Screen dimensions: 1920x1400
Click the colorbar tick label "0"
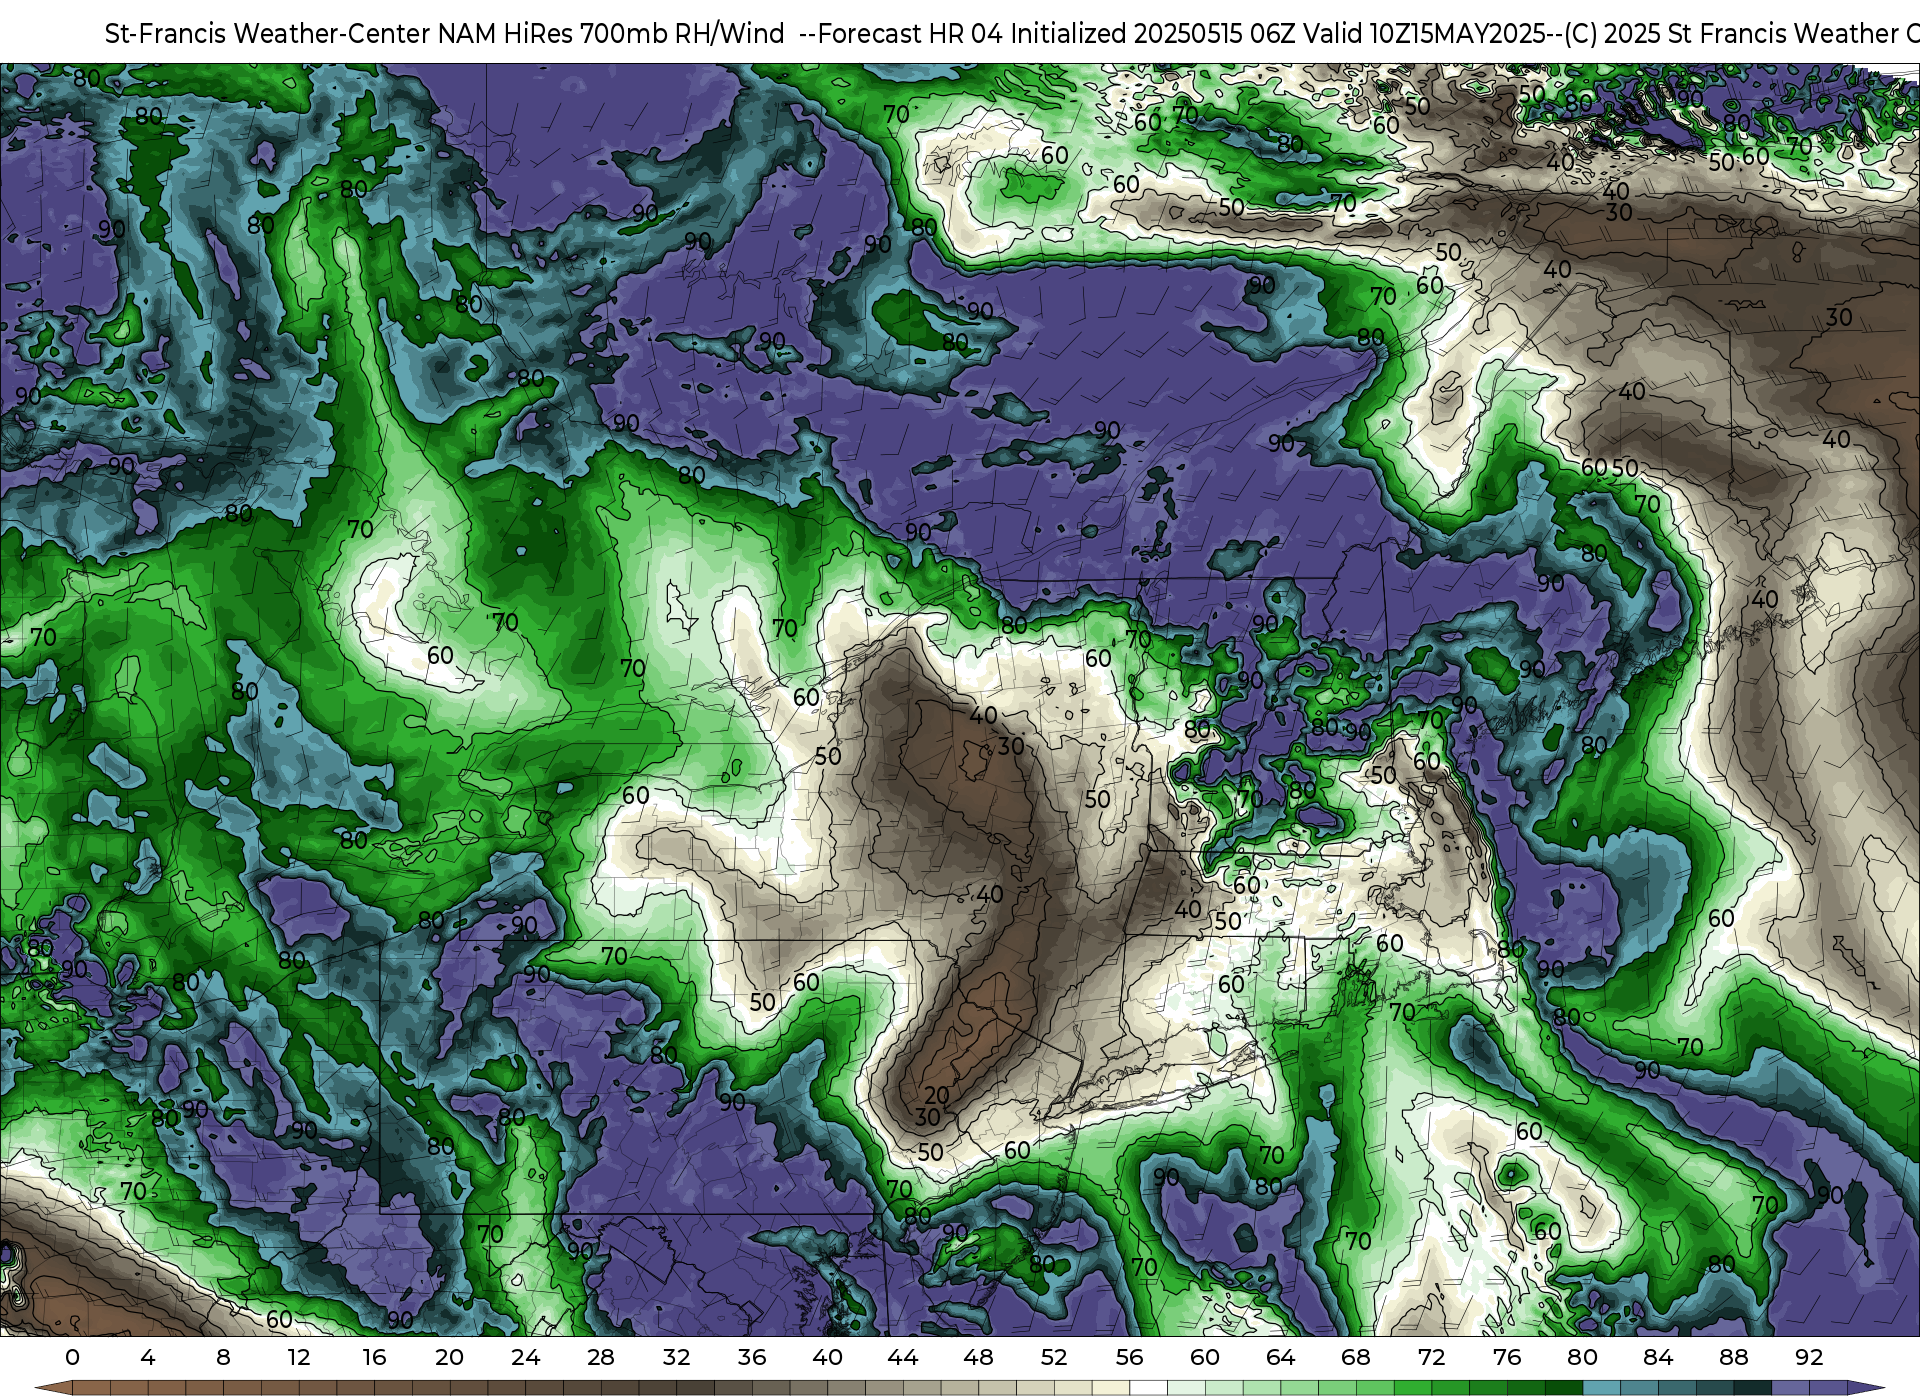[72, 1357]
